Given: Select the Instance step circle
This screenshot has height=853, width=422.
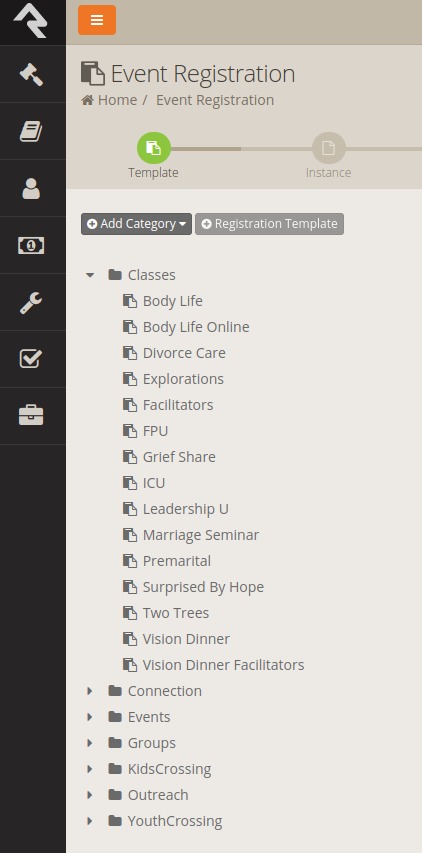Looking at the screenshot, I should pos(328,148).
